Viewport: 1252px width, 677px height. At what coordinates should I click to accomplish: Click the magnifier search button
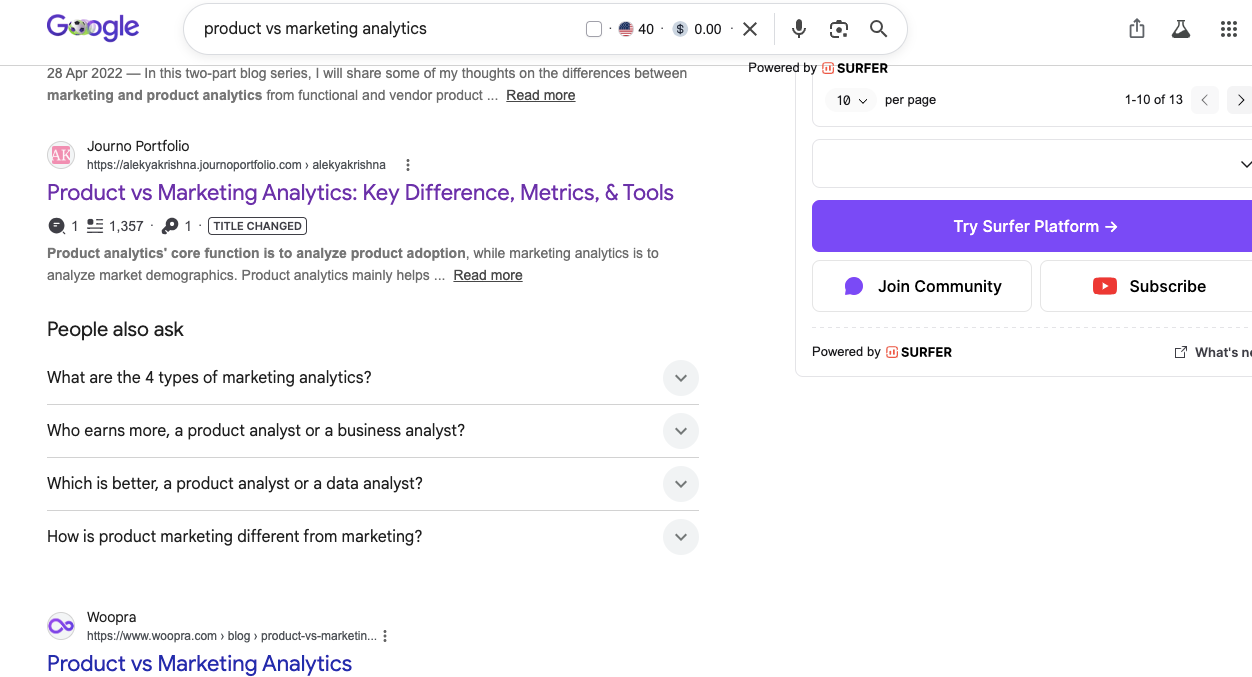pos(878,29)
